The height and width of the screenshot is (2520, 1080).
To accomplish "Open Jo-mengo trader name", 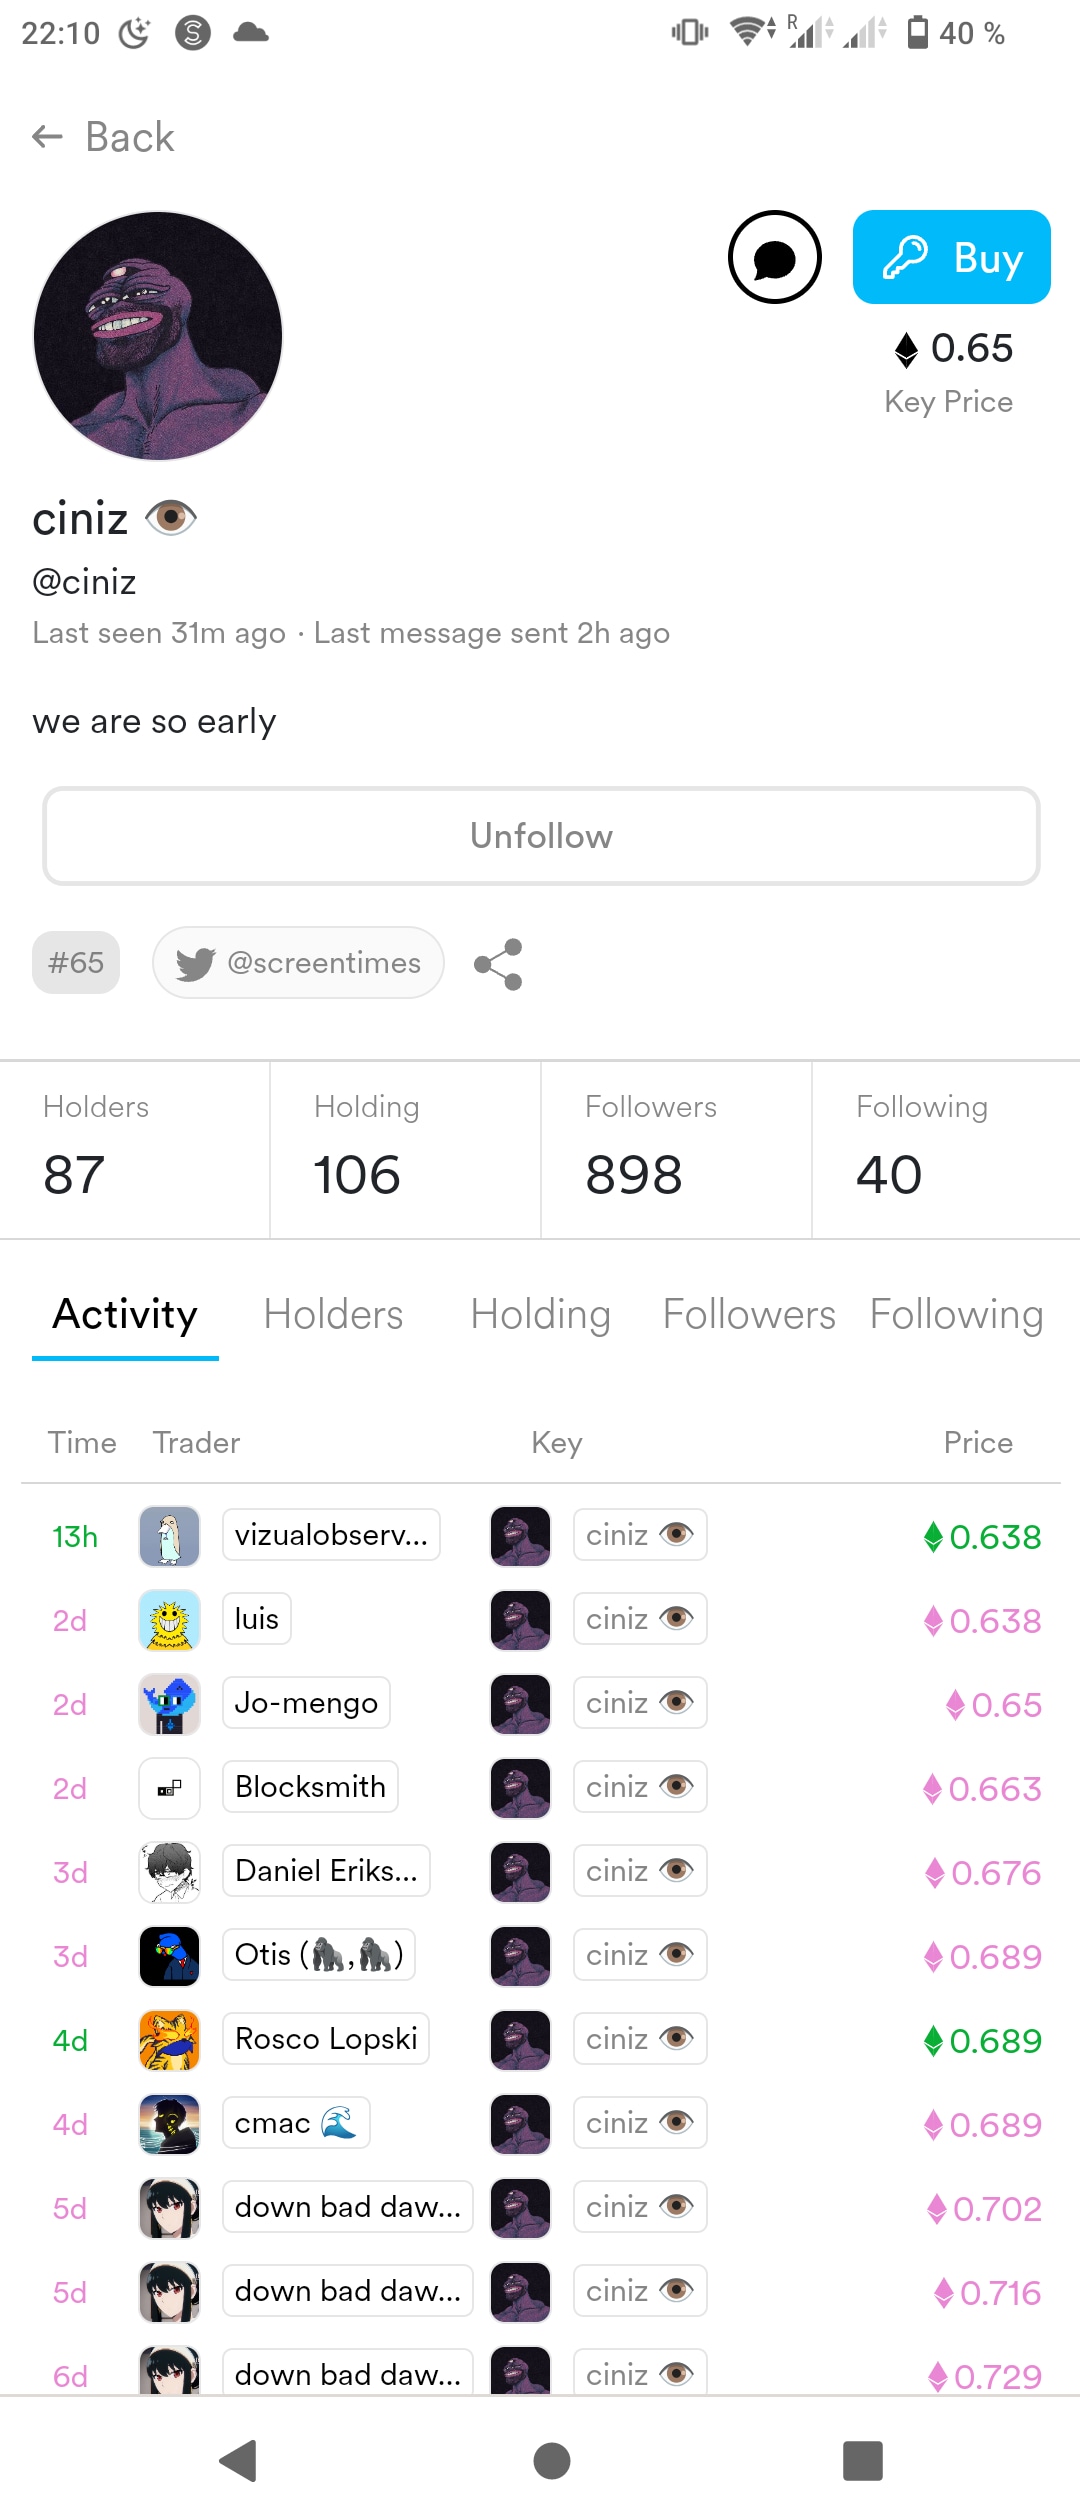I will pyautogui.click(x=306, y=1703).
